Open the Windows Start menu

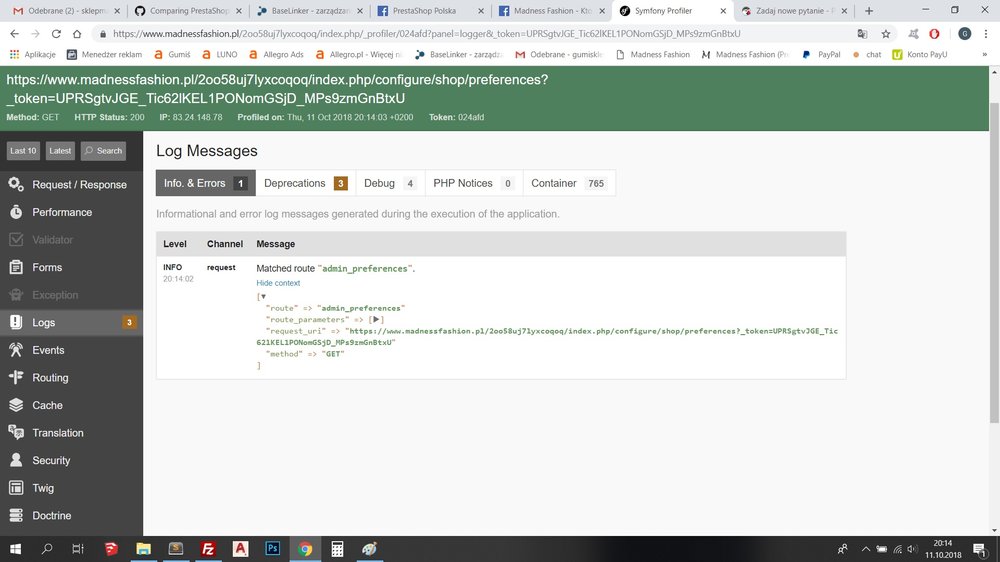tap(15, 549)
